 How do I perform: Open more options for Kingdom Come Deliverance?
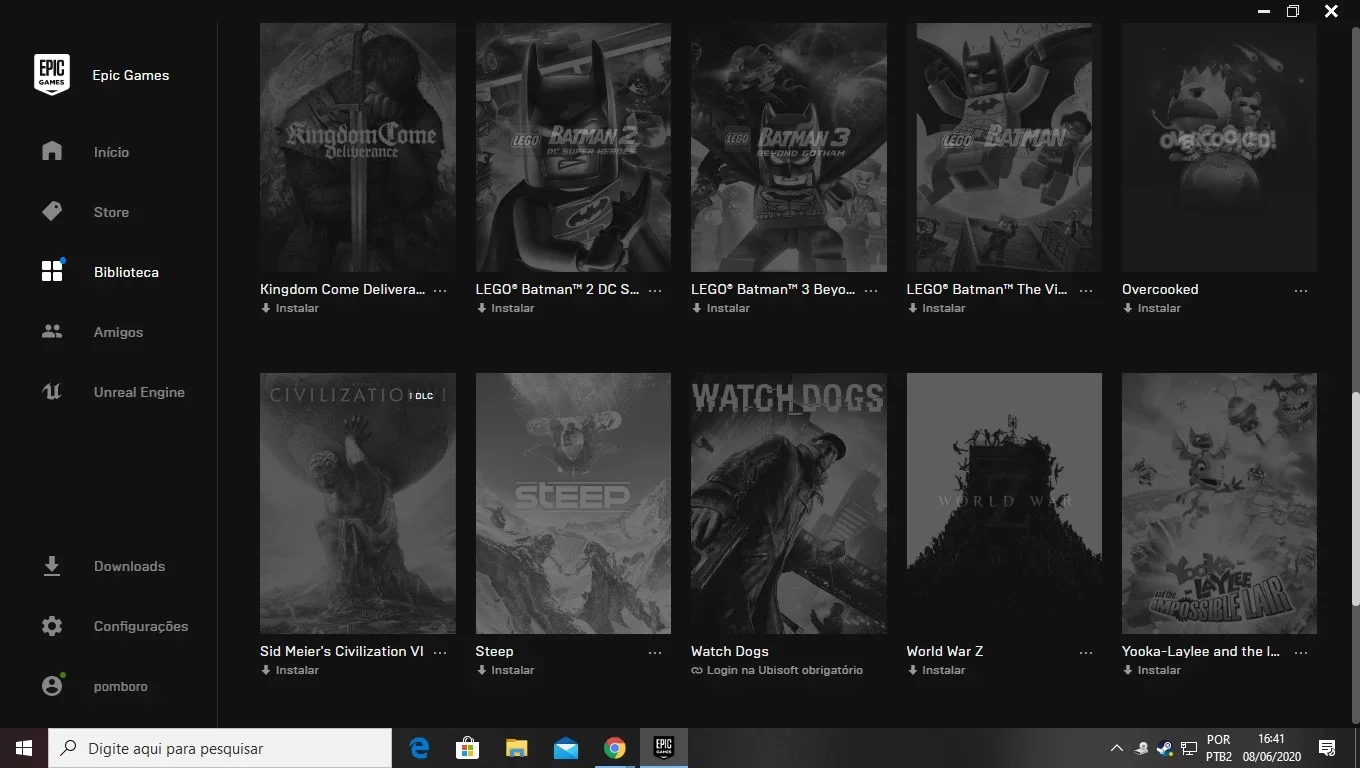tap(440, 290)
